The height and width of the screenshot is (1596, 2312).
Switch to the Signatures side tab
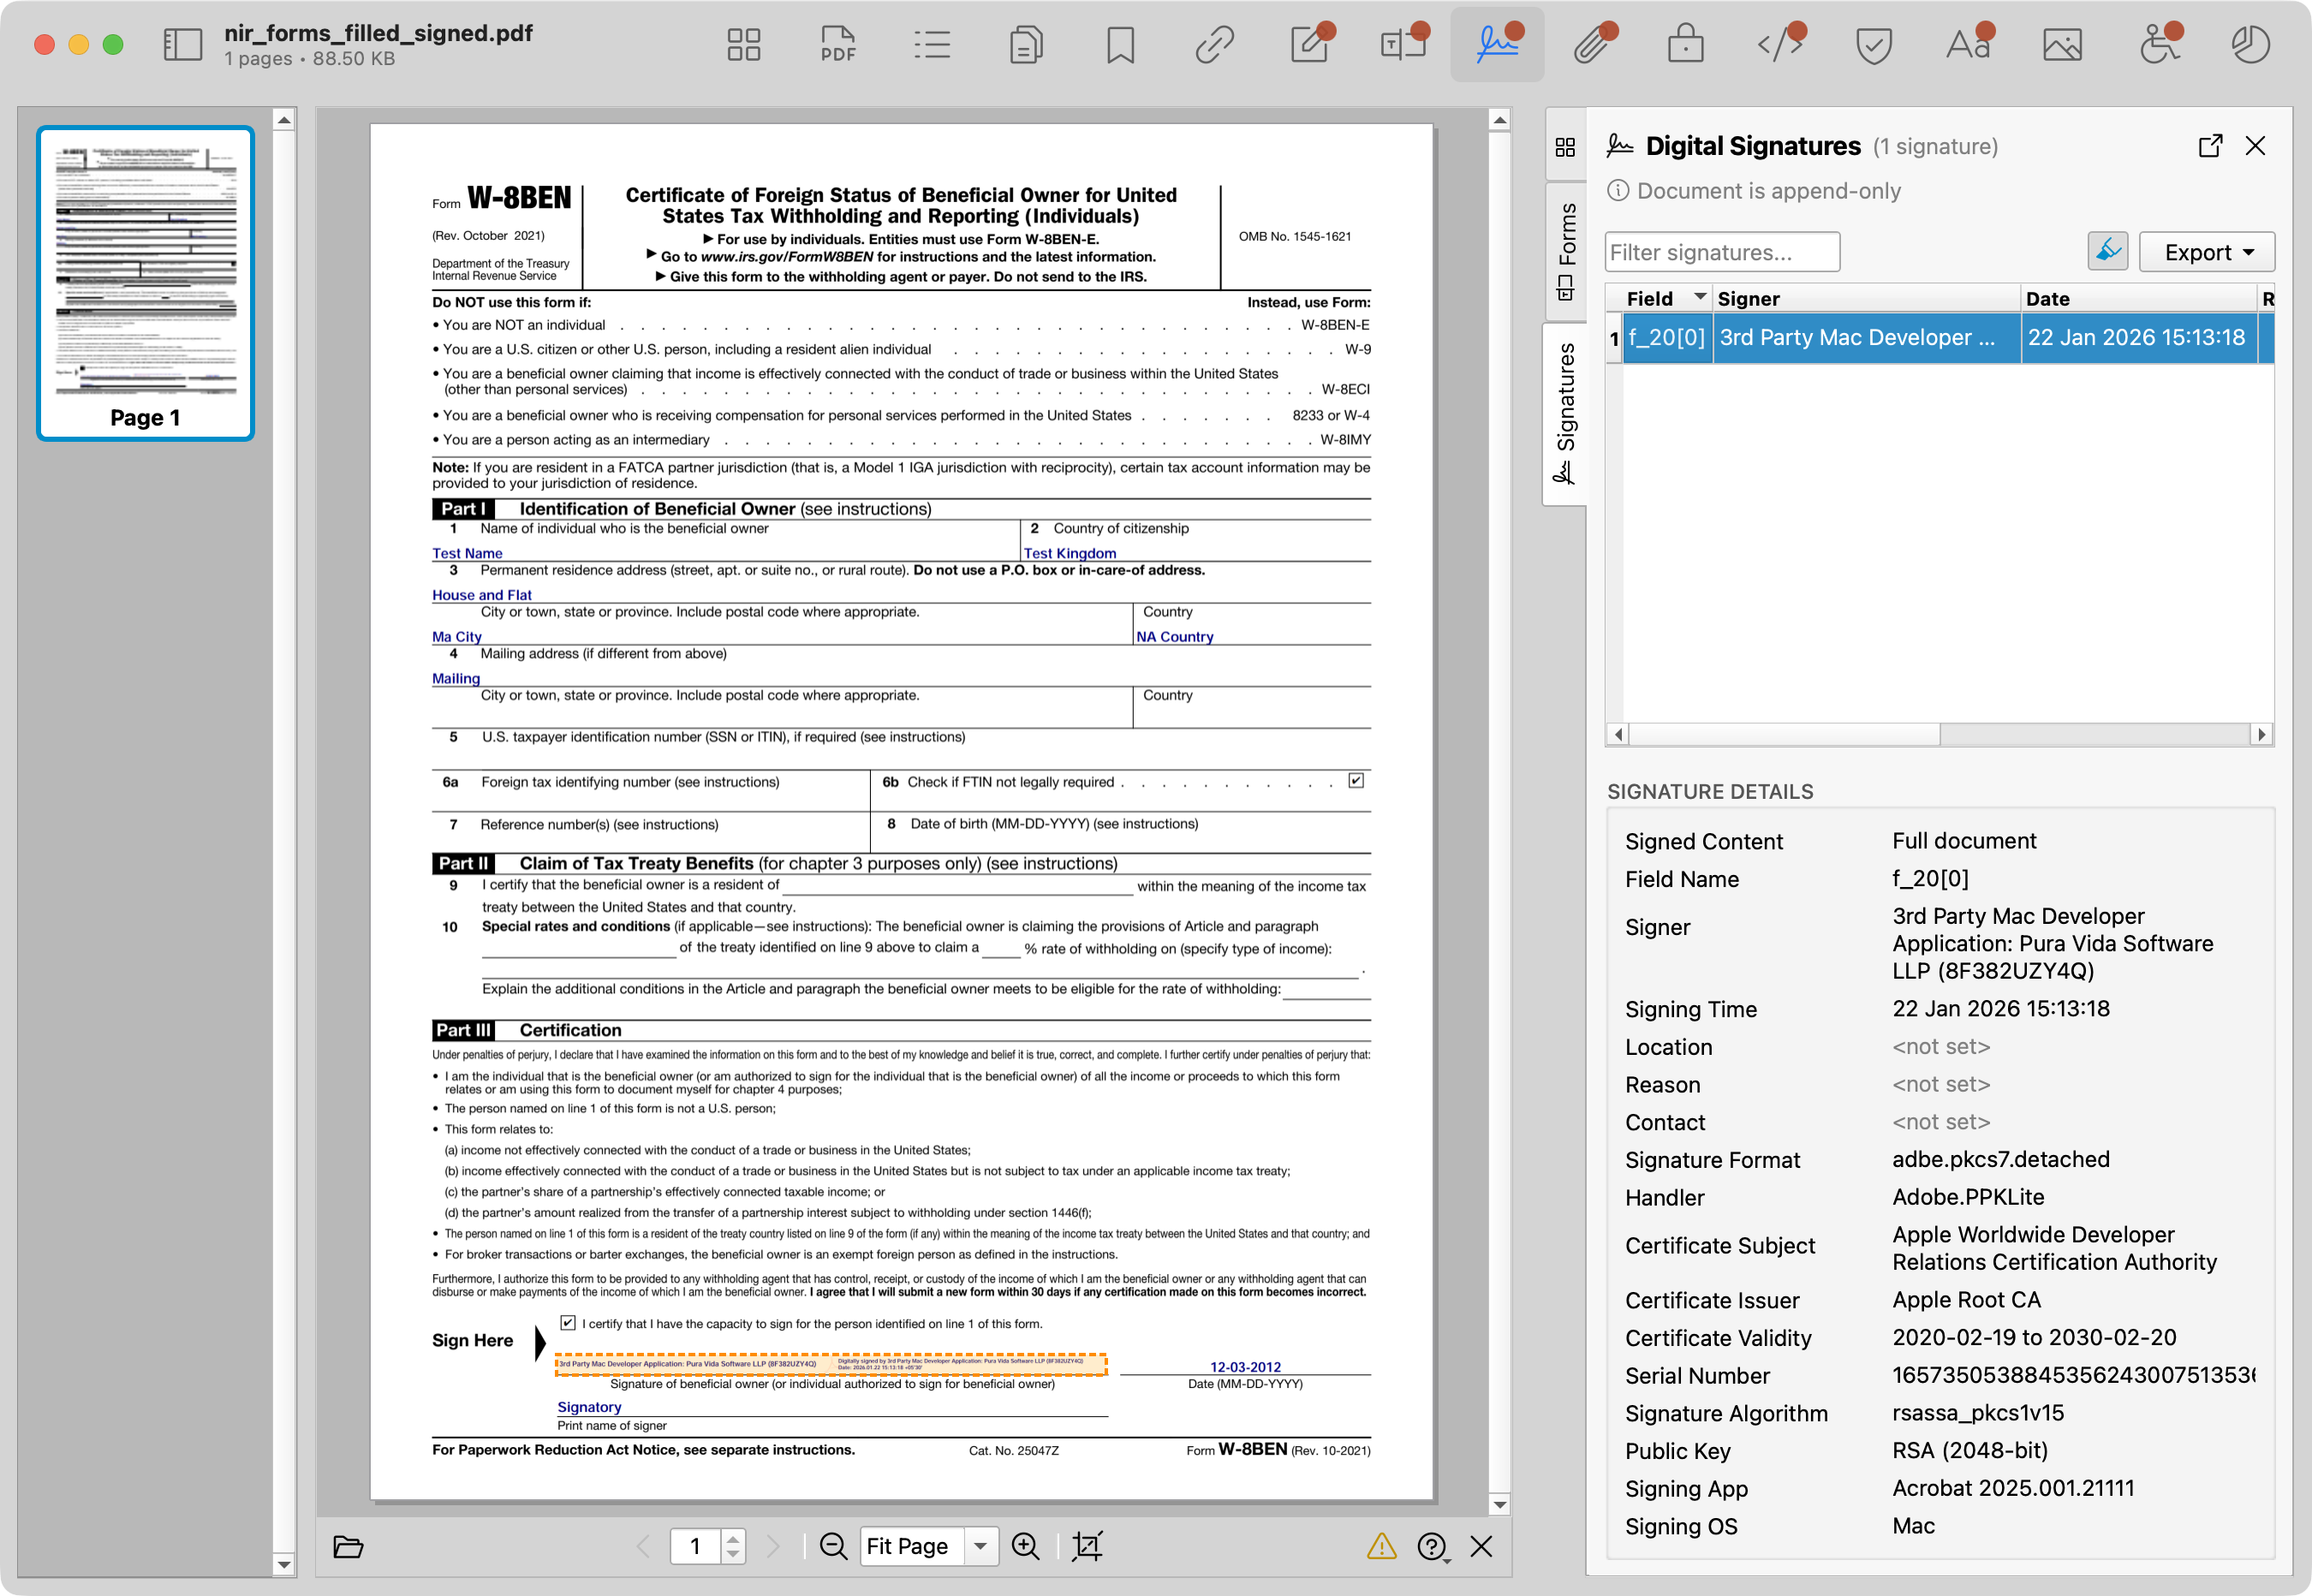(x=1565, y=414)
